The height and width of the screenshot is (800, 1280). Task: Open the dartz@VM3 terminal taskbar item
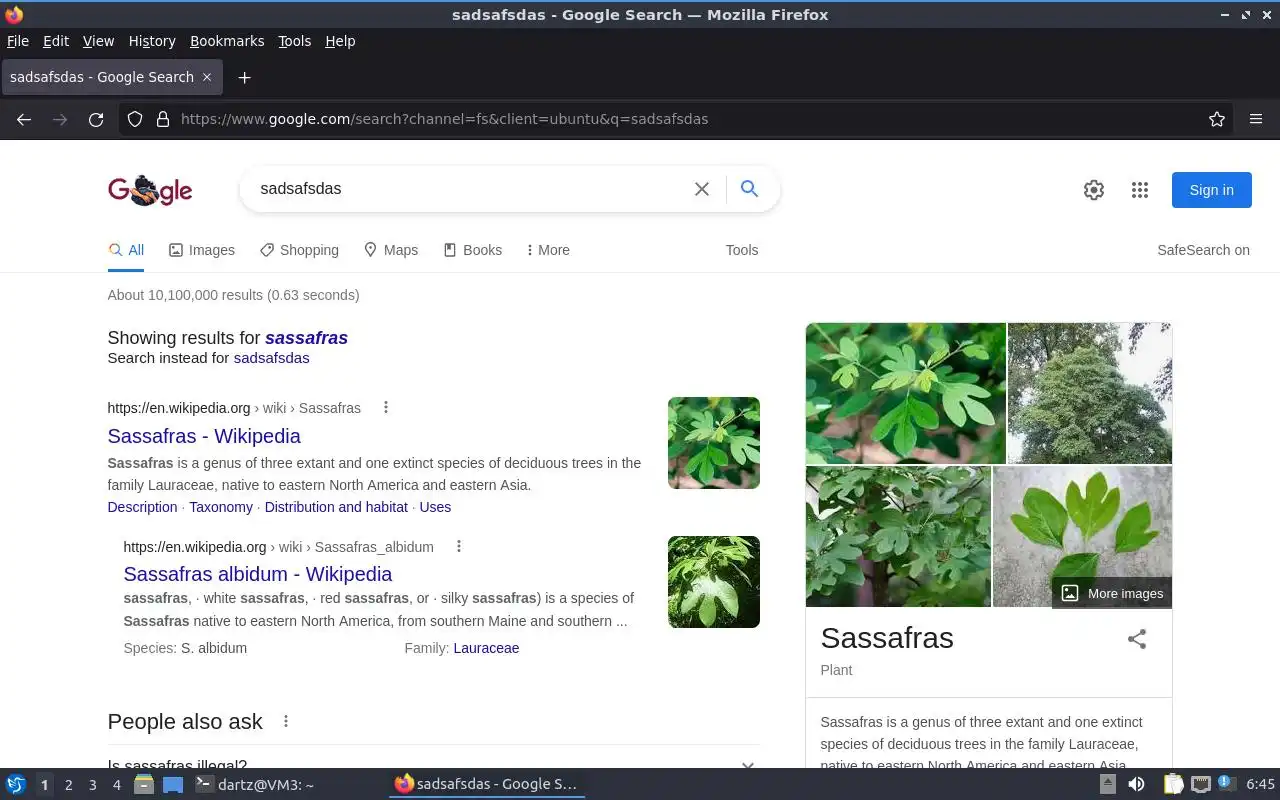pos(255,785)
